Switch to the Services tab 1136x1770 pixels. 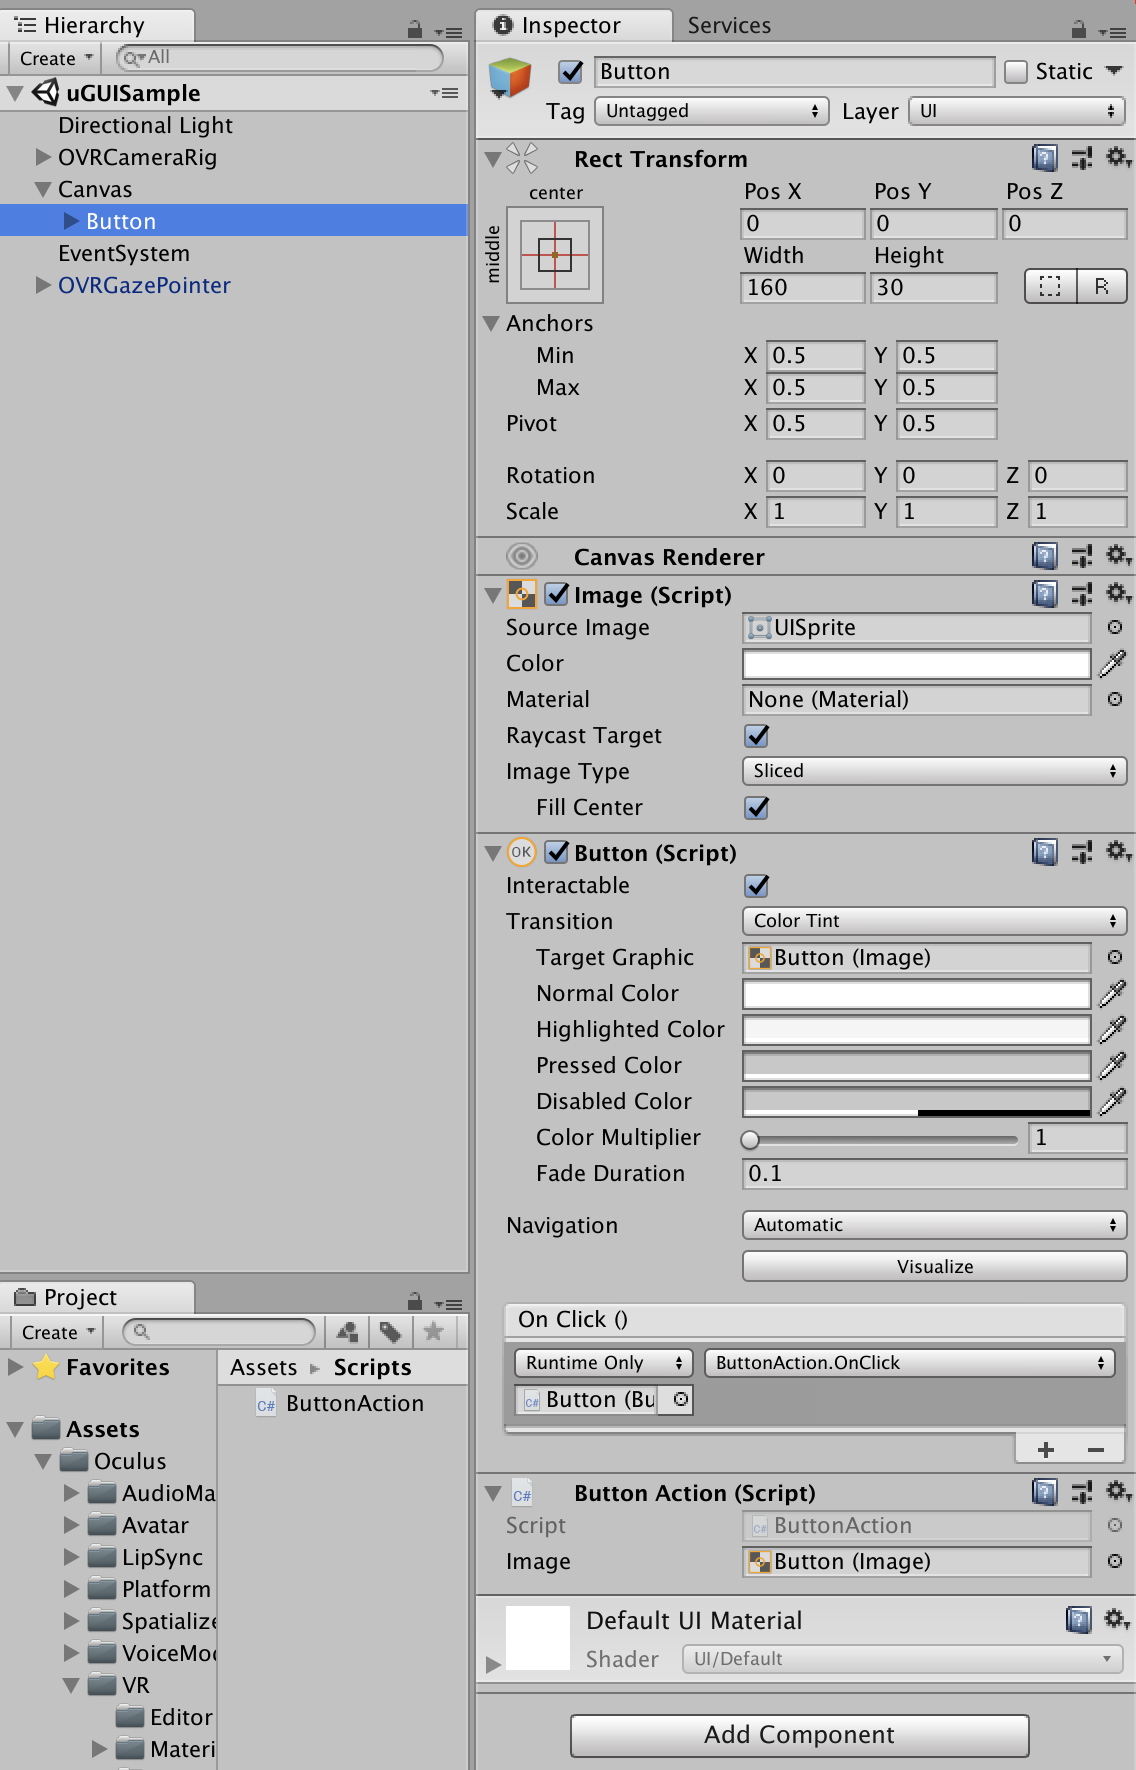point(729,26)
